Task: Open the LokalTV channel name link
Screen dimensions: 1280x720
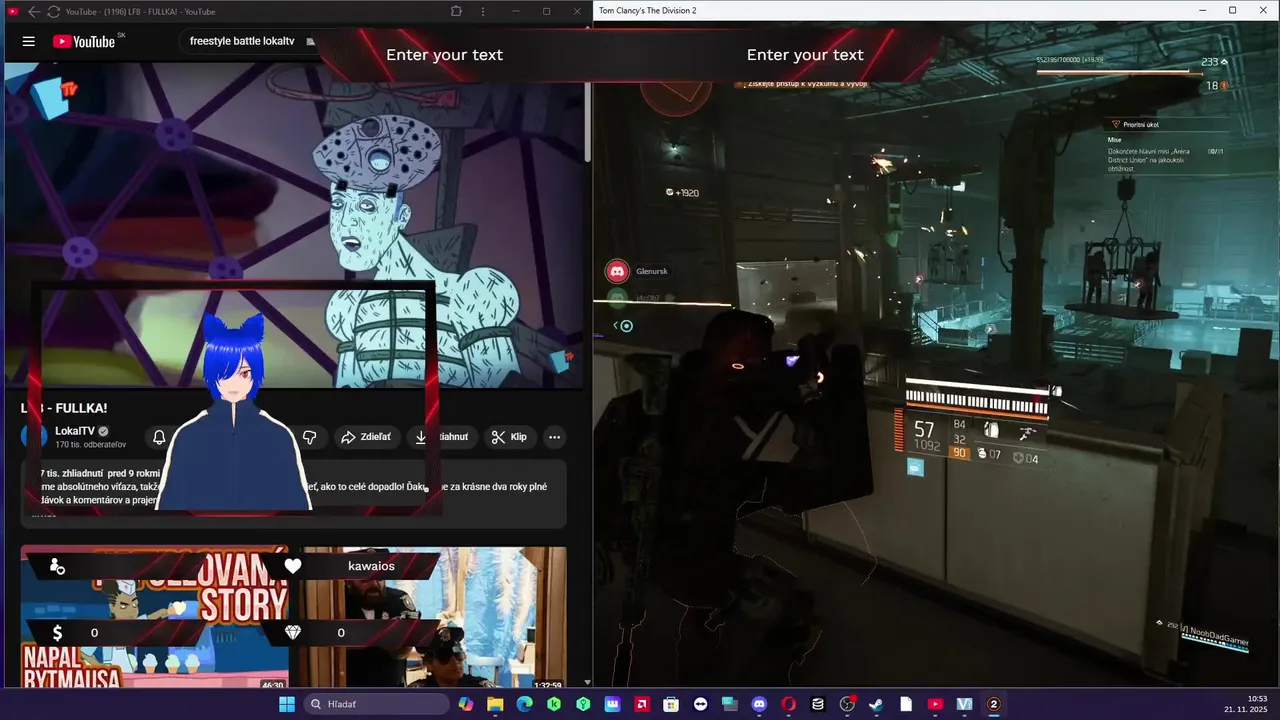Action: point(75,431)
